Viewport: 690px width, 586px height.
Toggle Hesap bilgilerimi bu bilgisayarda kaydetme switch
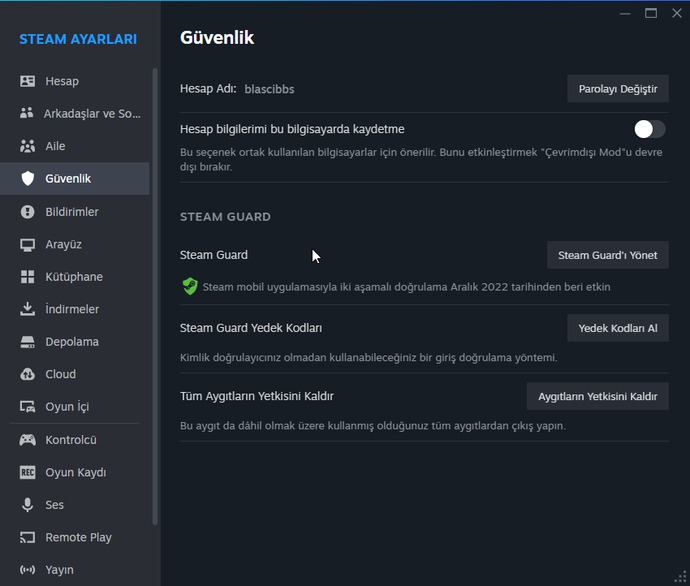tap(650, 129)
